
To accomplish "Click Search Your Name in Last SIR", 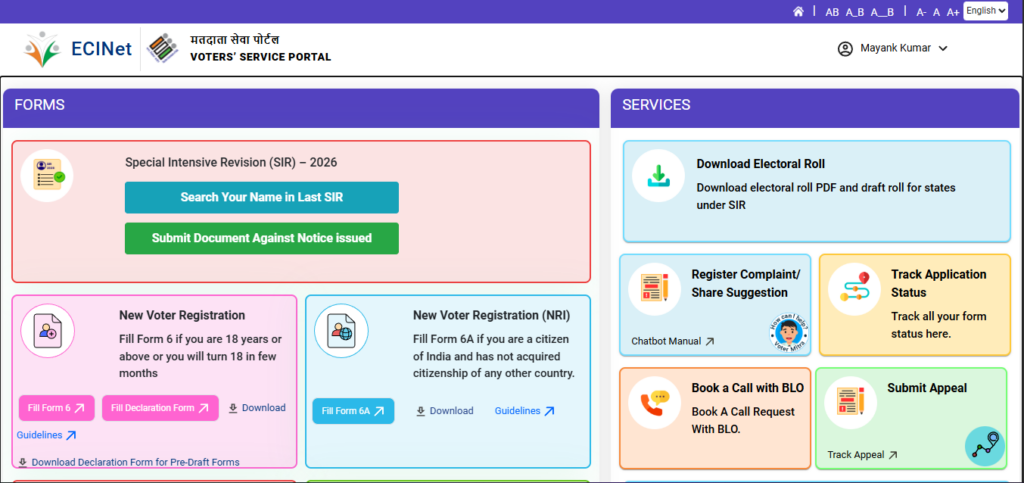I will tap(262, 197).
